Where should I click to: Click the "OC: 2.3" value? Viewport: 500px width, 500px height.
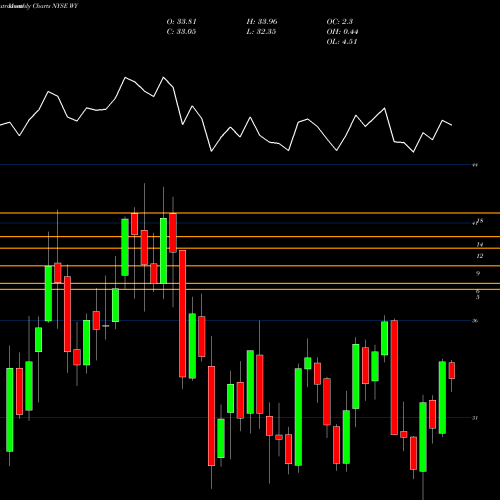[x=339, y=22]
